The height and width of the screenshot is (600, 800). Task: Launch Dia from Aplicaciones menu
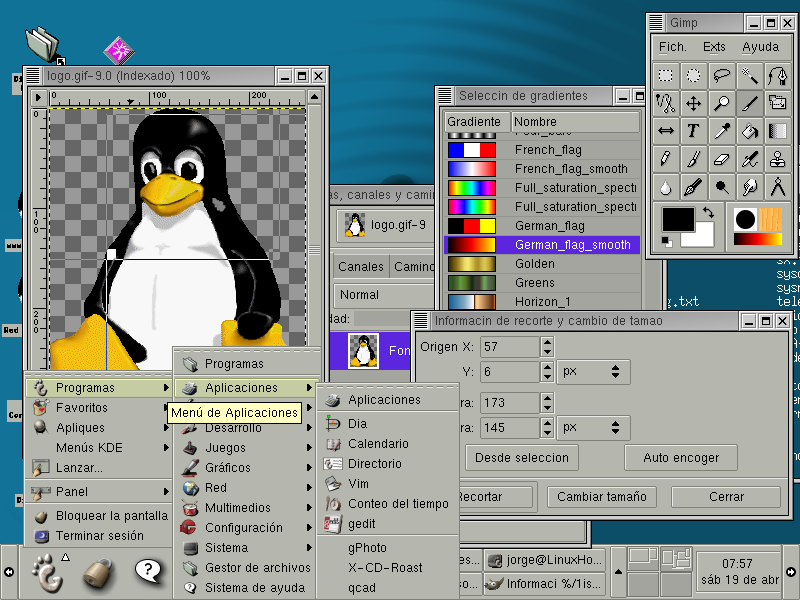(x=388, y=424)
